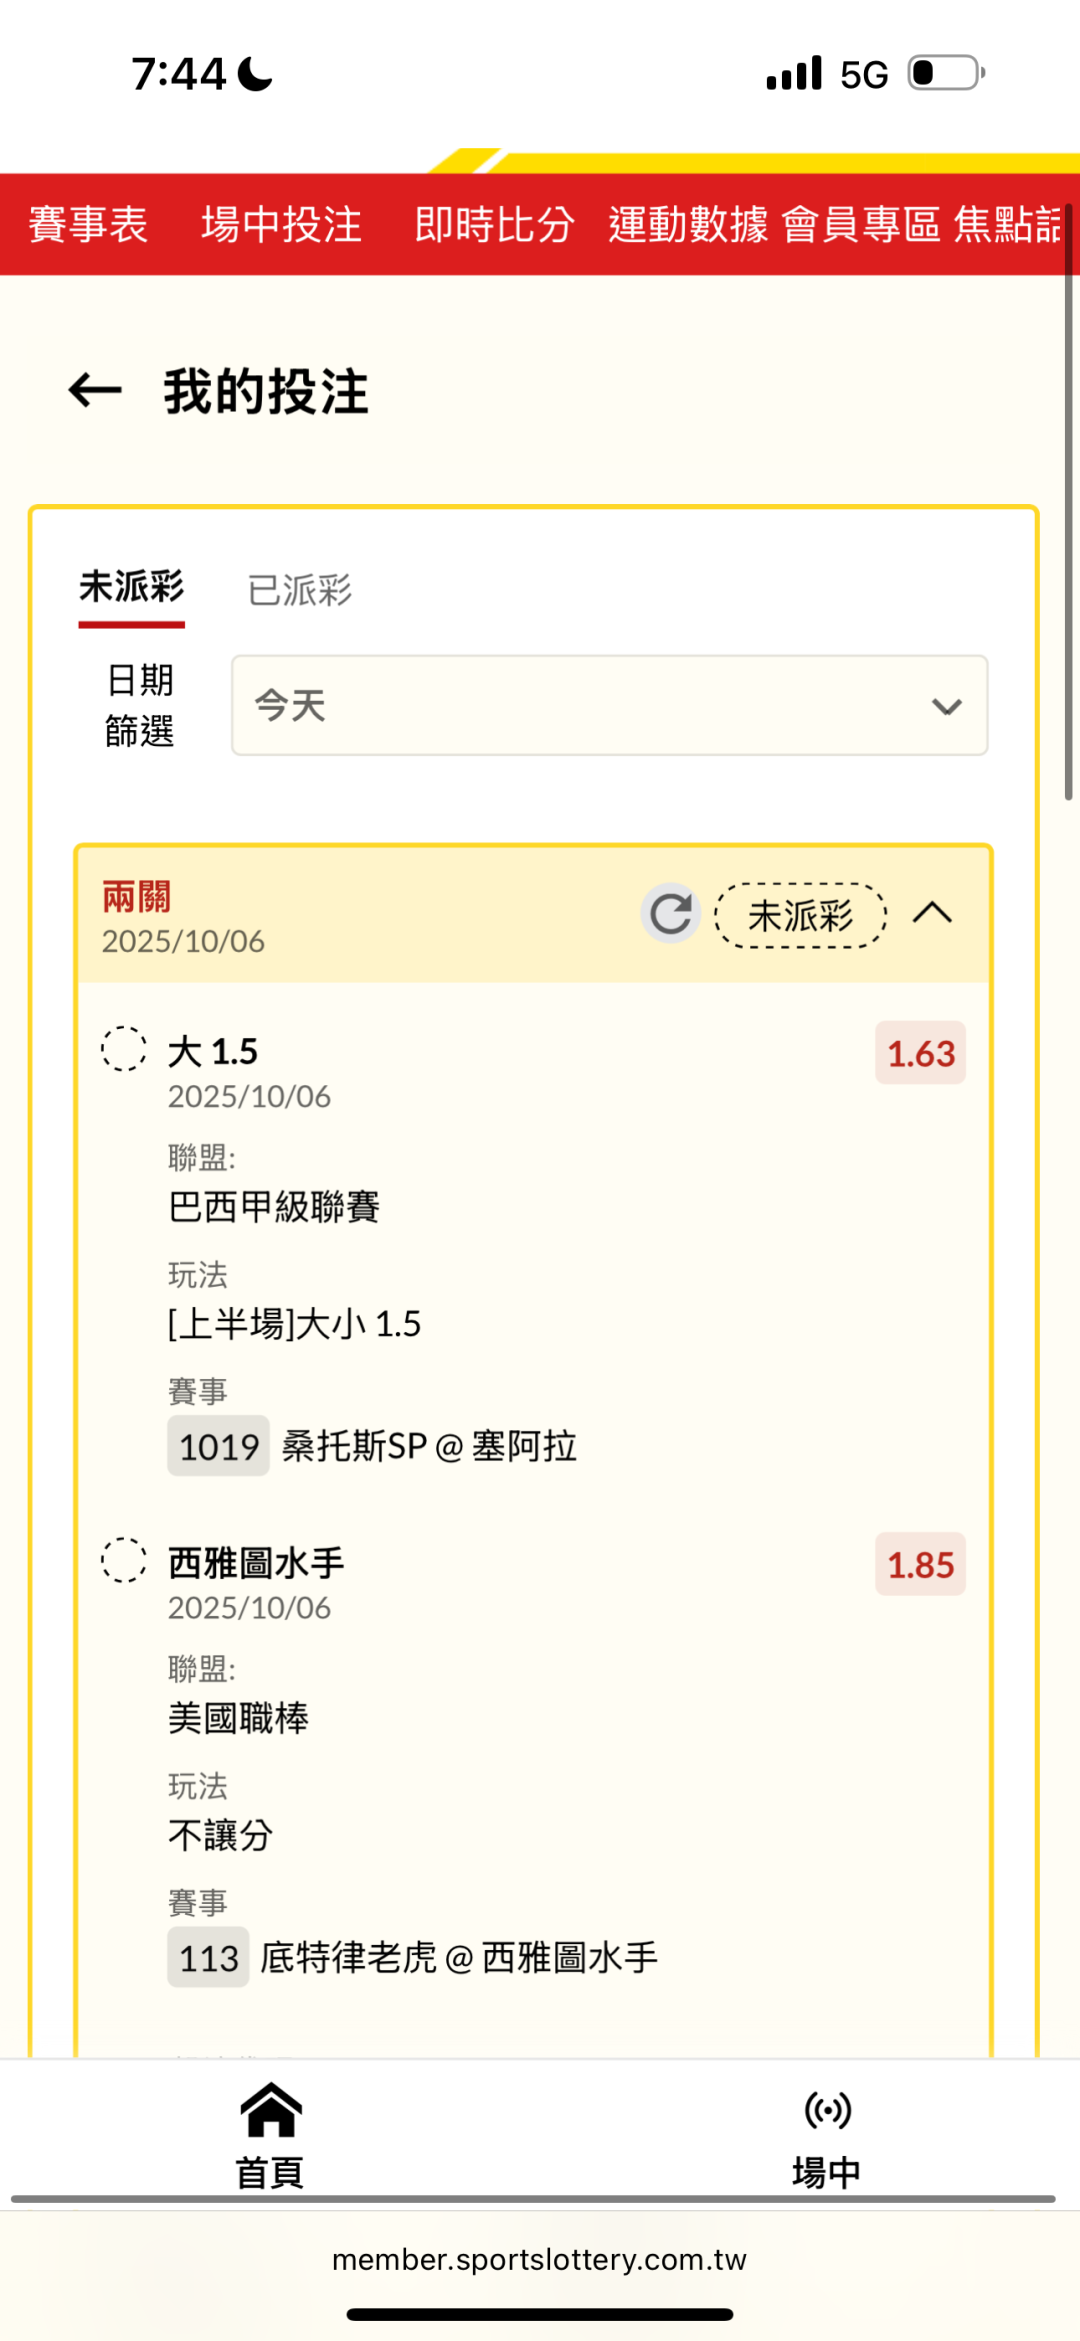The width and height of the screenshot is (1080, 2341).
Task: Open the 場中 live broadcast icon
Action: (x=827, y=2110)
